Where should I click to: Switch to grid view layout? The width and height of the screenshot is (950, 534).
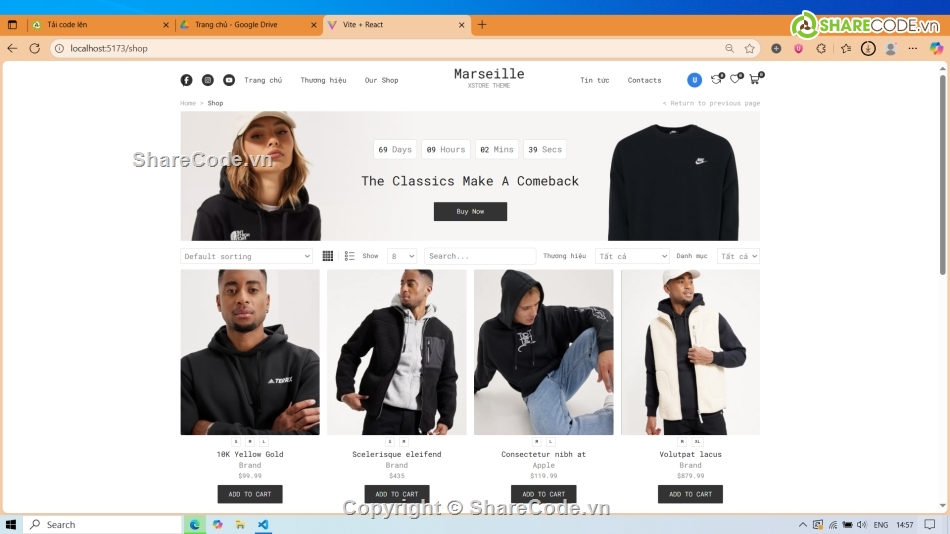[328, 256]
